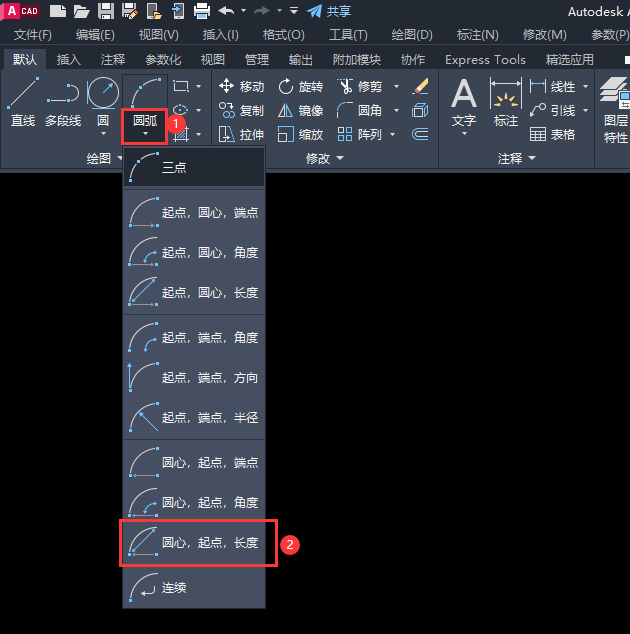Click the 线性 linear dimension tool
630x634 pixels.
click(552, 86)
